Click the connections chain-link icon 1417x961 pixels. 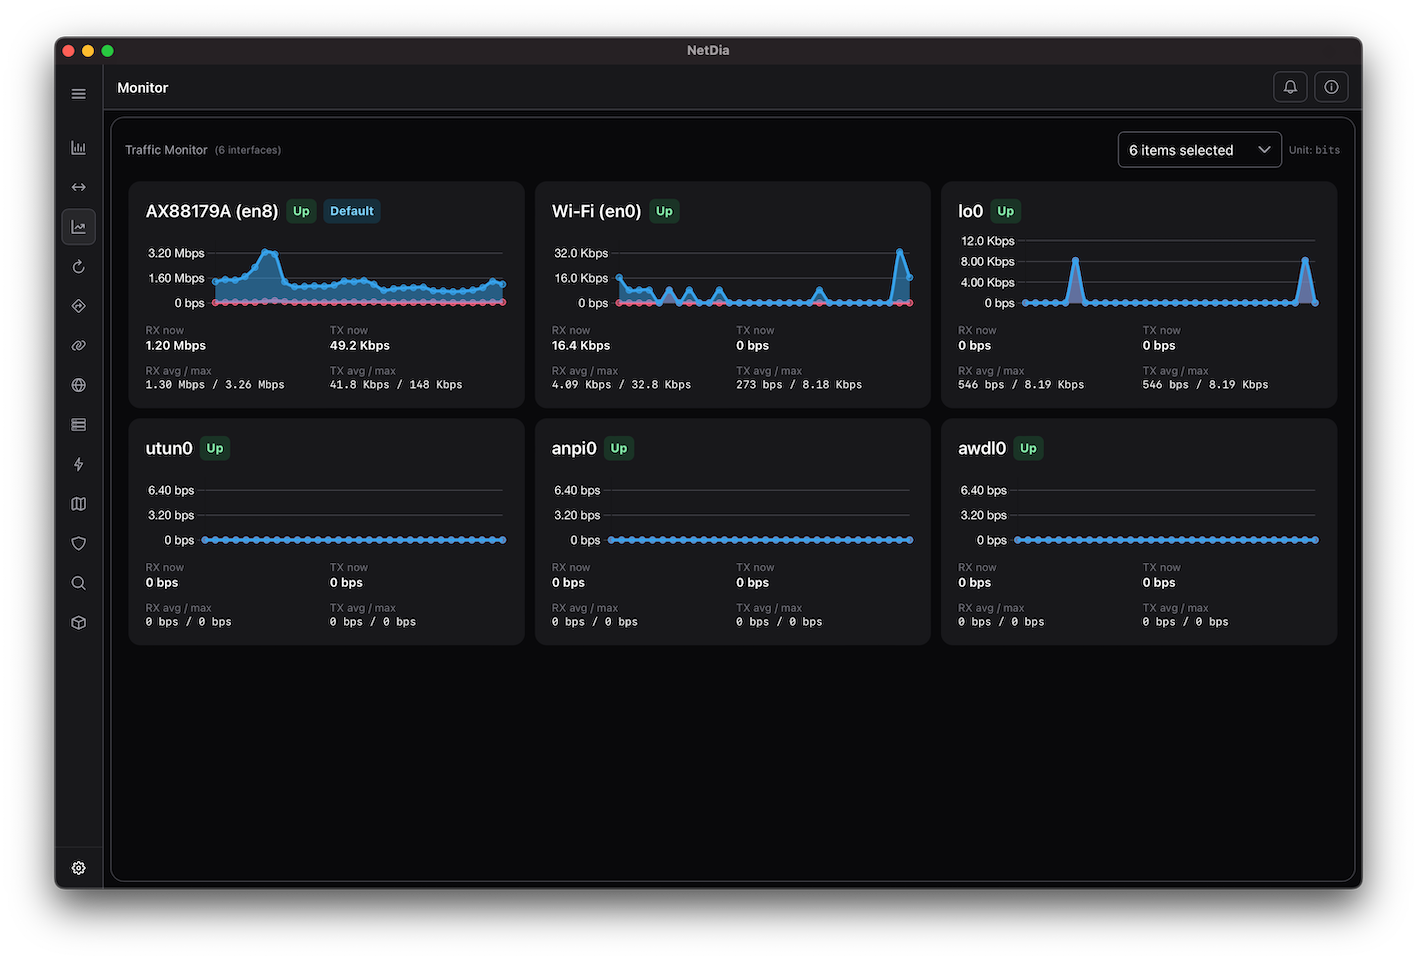[78, 345]
